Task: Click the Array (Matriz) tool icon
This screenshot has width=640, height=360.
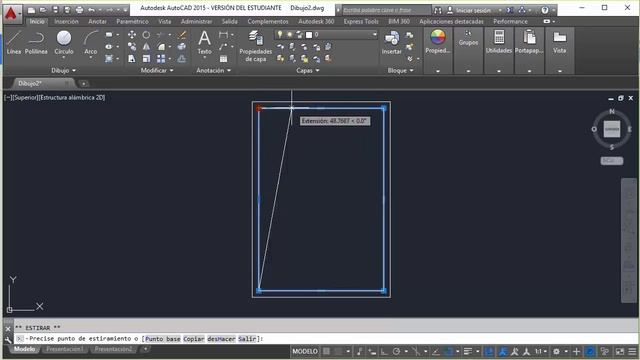Action: 161,59
